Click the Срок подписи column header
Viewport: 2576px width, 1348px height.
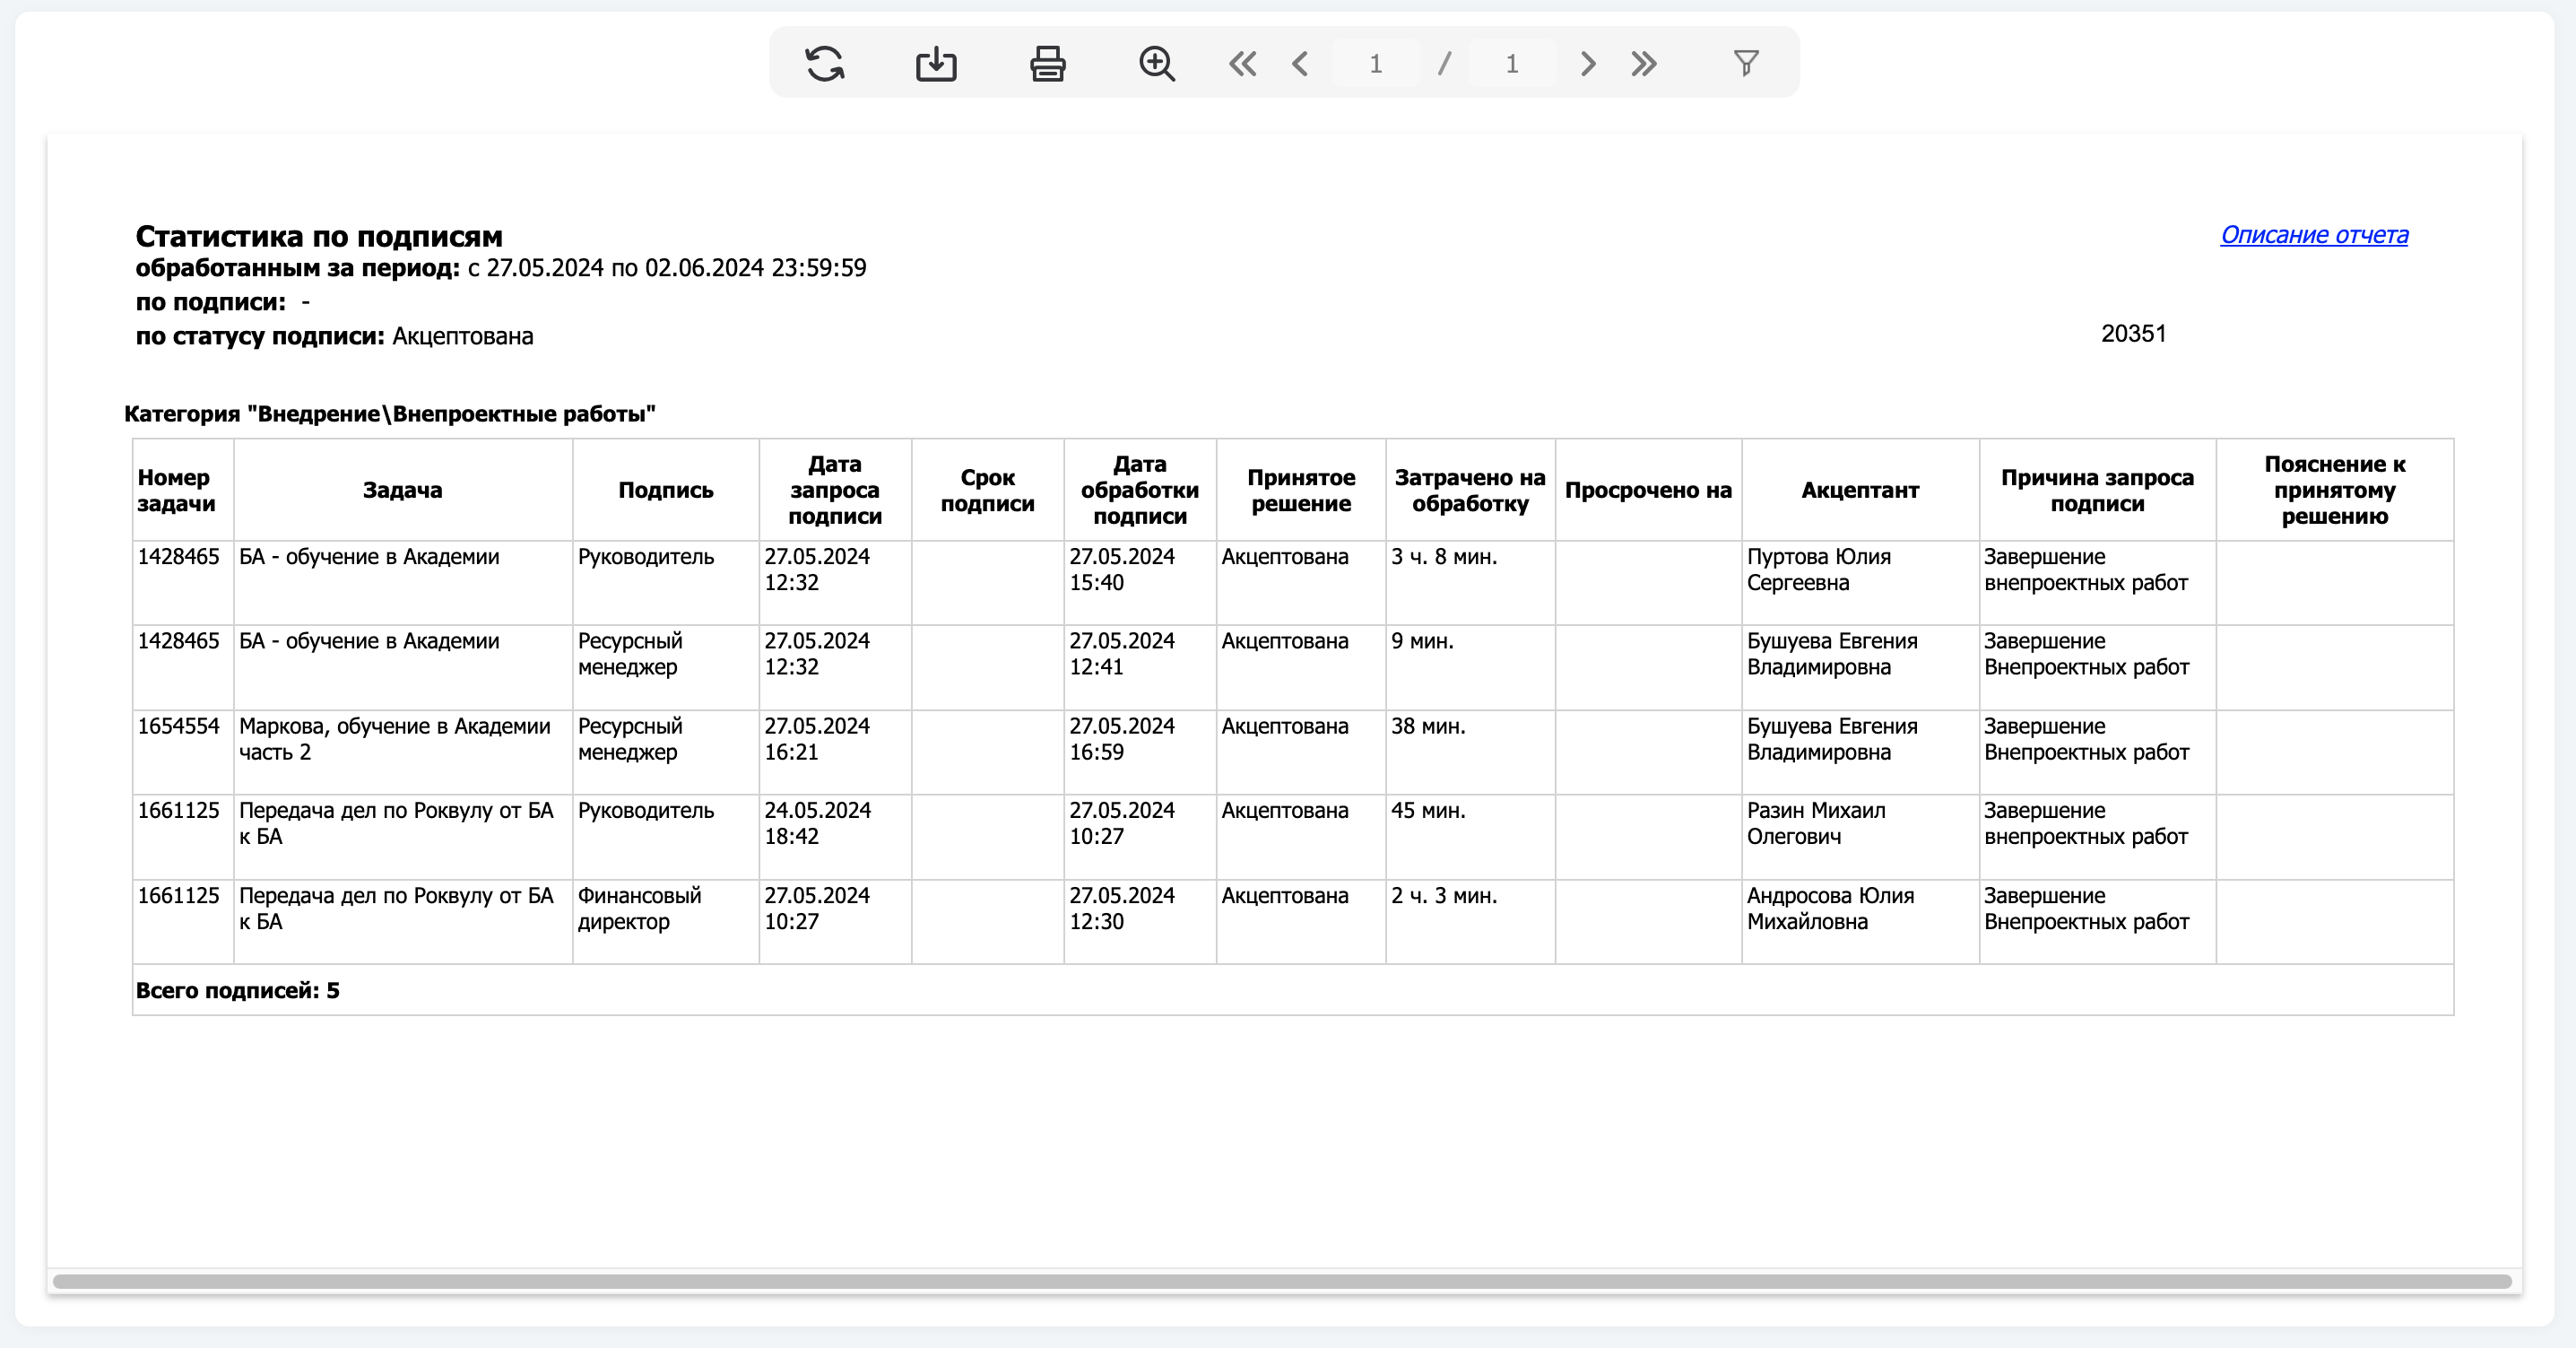988,490
